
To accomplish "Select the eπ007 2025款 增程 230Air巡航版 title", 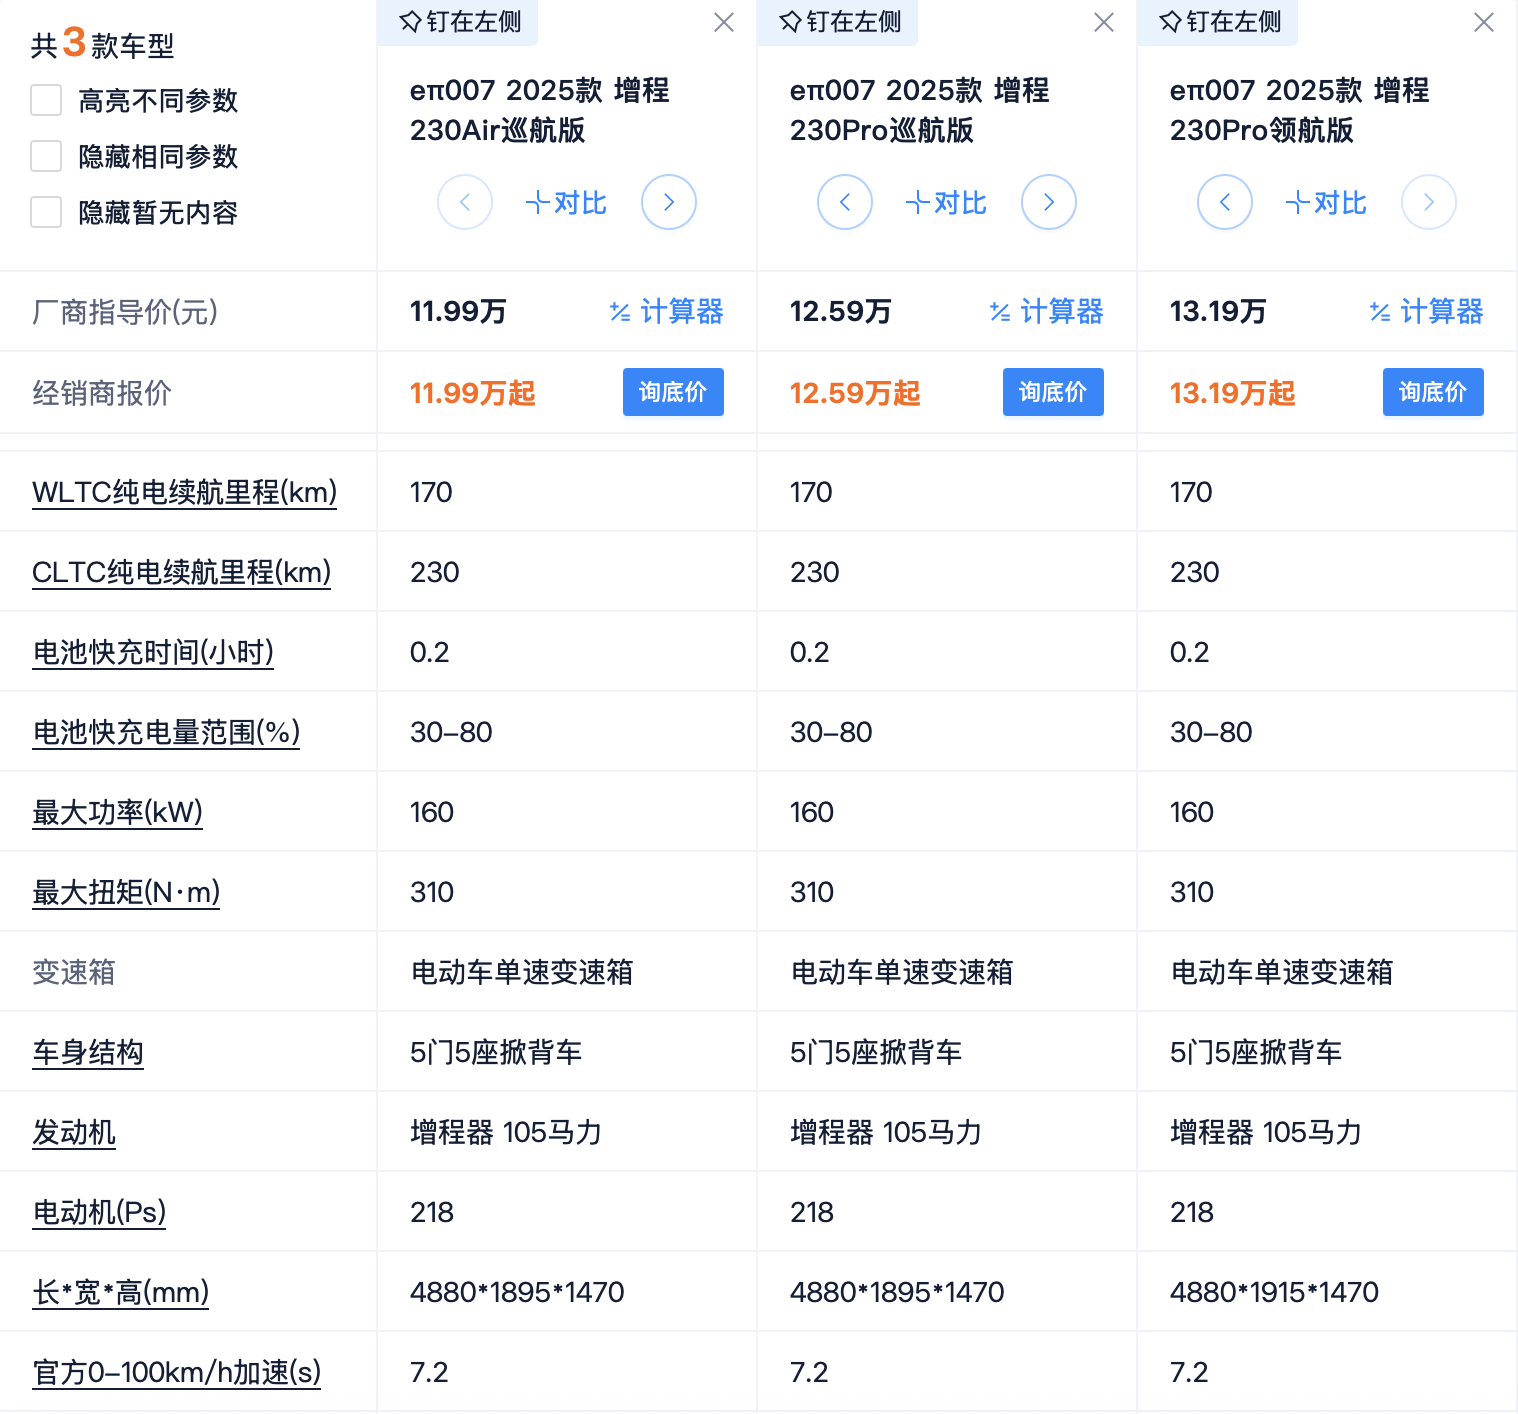I will click(540, 110).
